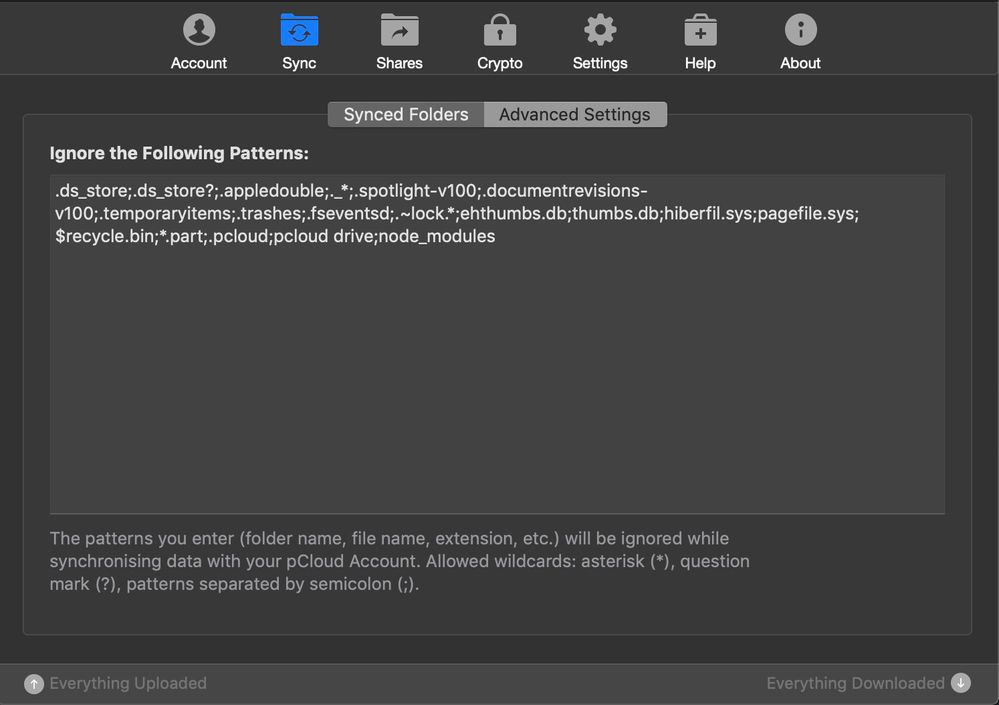This screenshot has width=999, height=705.
Task: Show the About info icon
Action: [800, 31]
